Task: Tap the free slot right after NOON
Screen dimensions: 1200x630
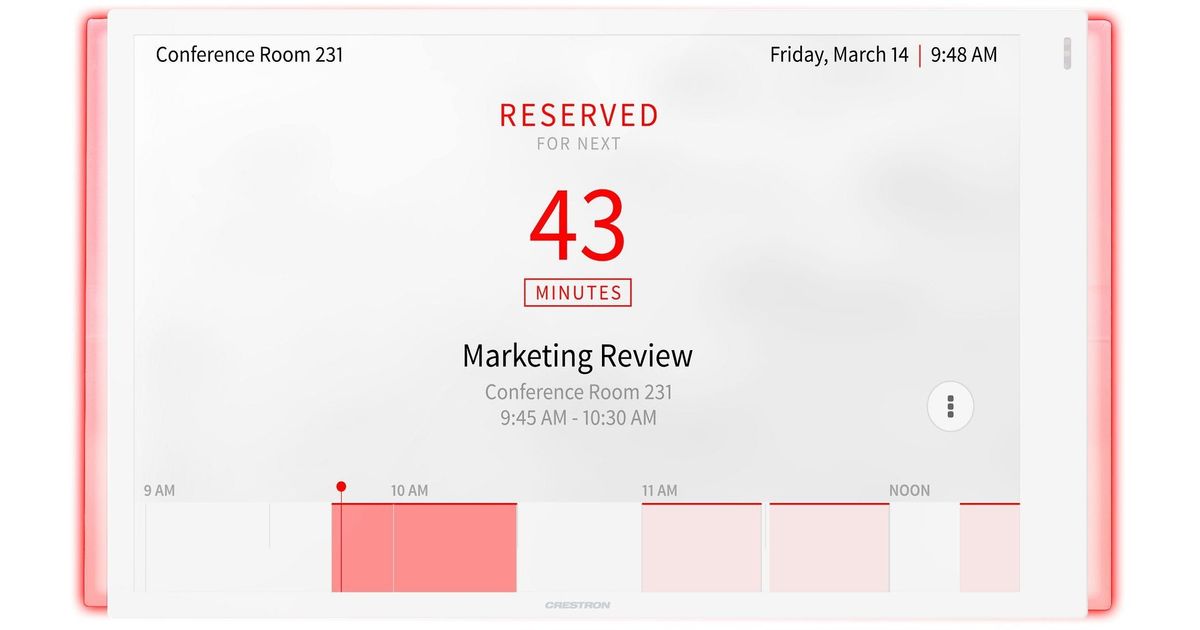Action: pyautogui.click(x=924, y=548)
